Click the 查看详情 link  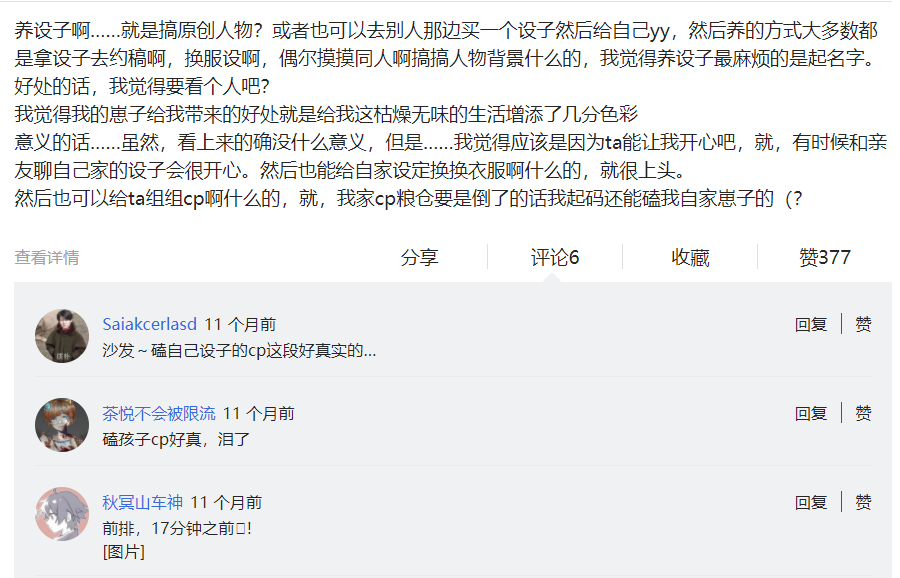46,257
